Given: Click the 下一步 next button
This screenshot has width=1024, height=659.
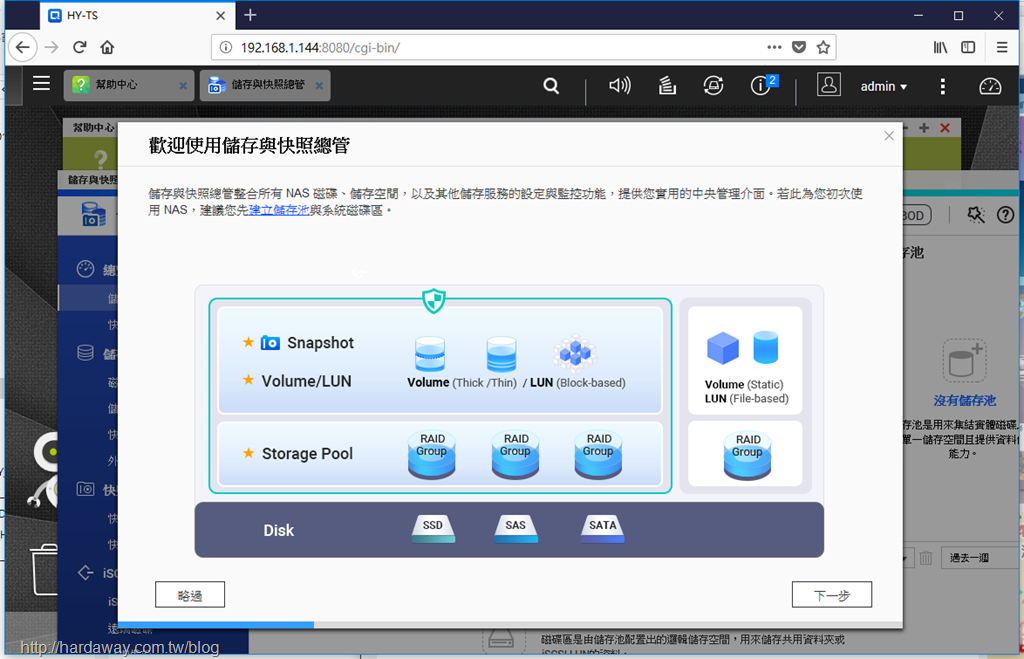Looking at the screenshot, I should coord(832,595).
